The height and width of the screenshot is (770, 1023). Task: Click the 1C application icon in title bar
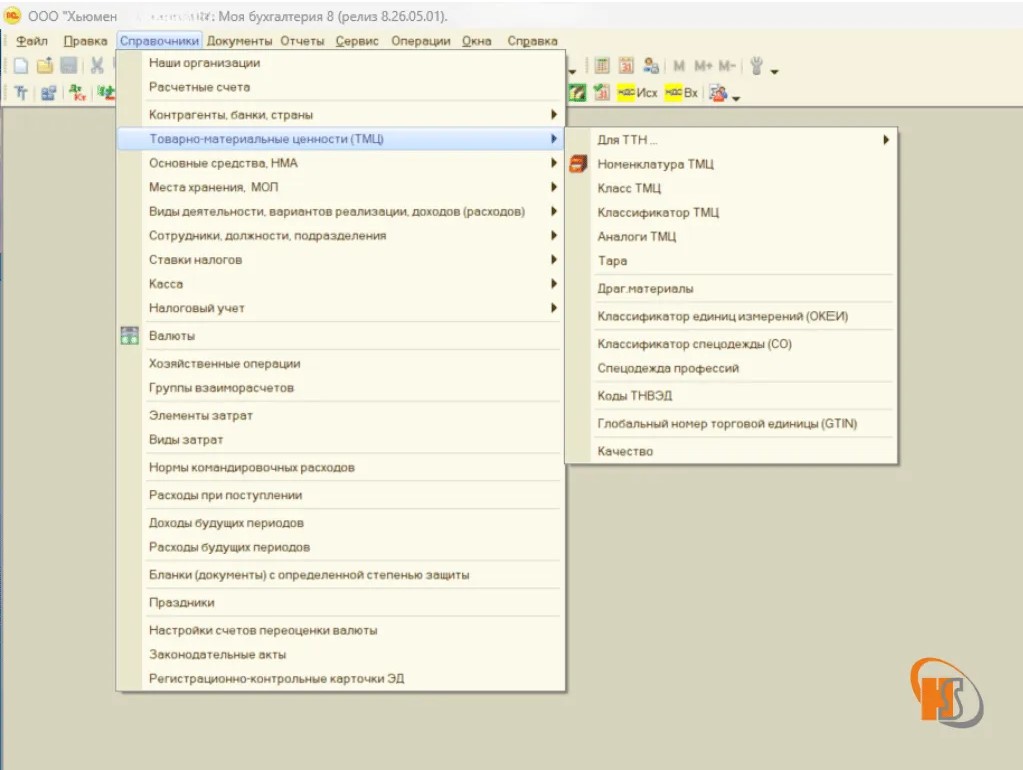12,15
